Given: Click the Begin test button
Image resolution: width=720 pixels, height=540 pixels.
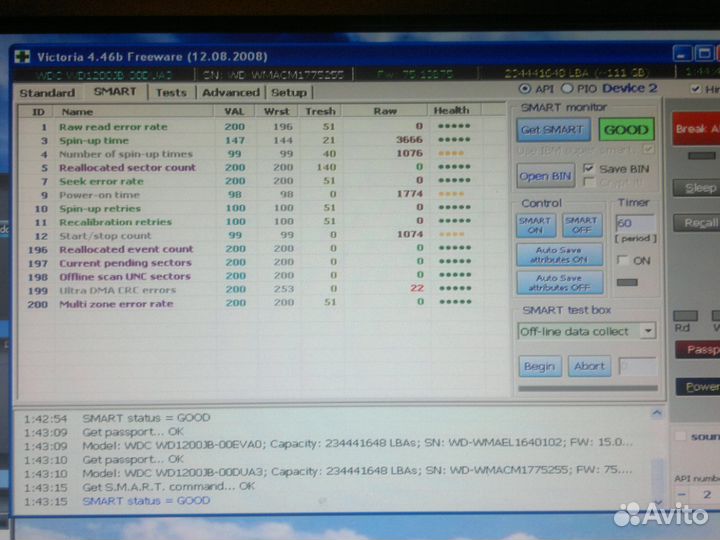Looking at the screenshot, I should [x=540, y=366].
